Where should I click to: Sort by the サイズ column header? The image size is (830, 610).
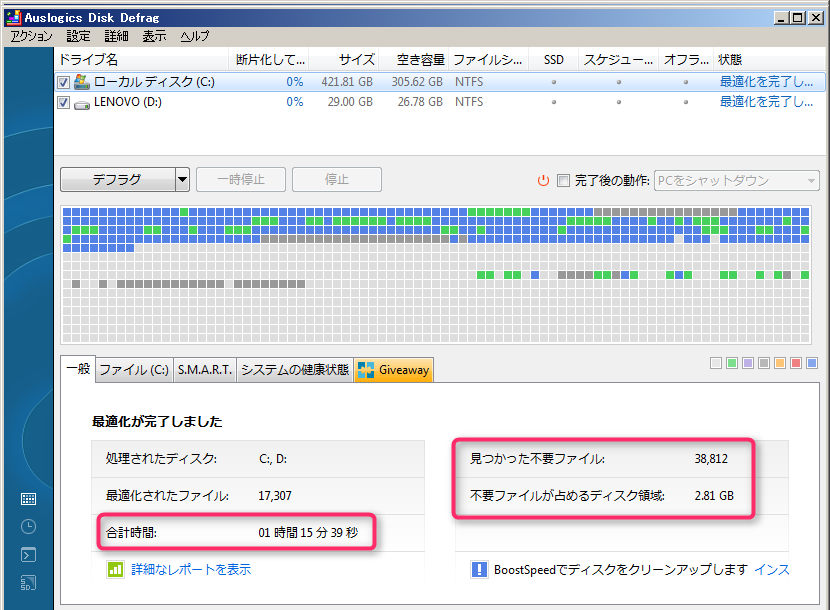(344, 60)
